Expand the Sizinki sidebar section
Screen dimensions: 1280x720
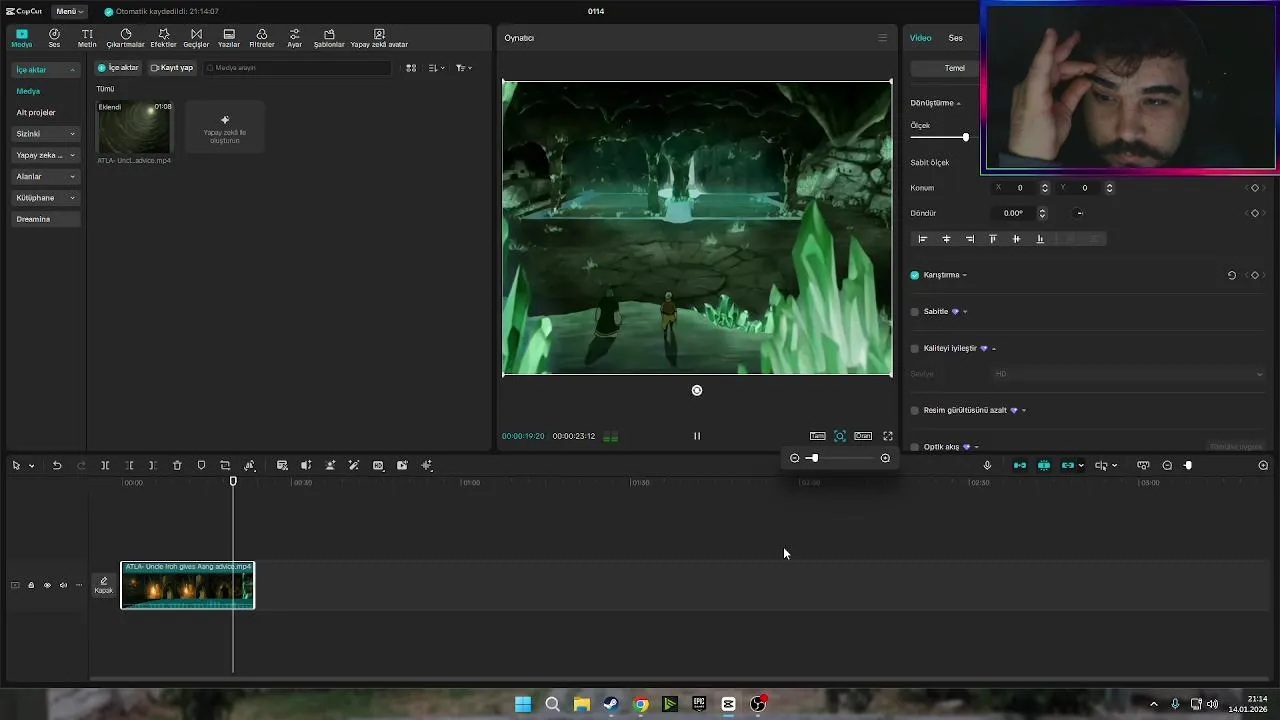[45, 134]
